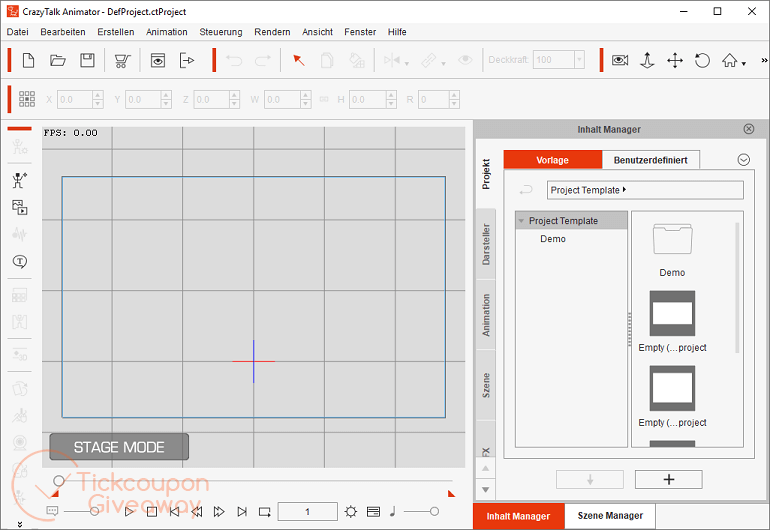The height and width of the screenshot is (530, 770).
Task: Adjust the volume slider knob
Action: [434, 512]
